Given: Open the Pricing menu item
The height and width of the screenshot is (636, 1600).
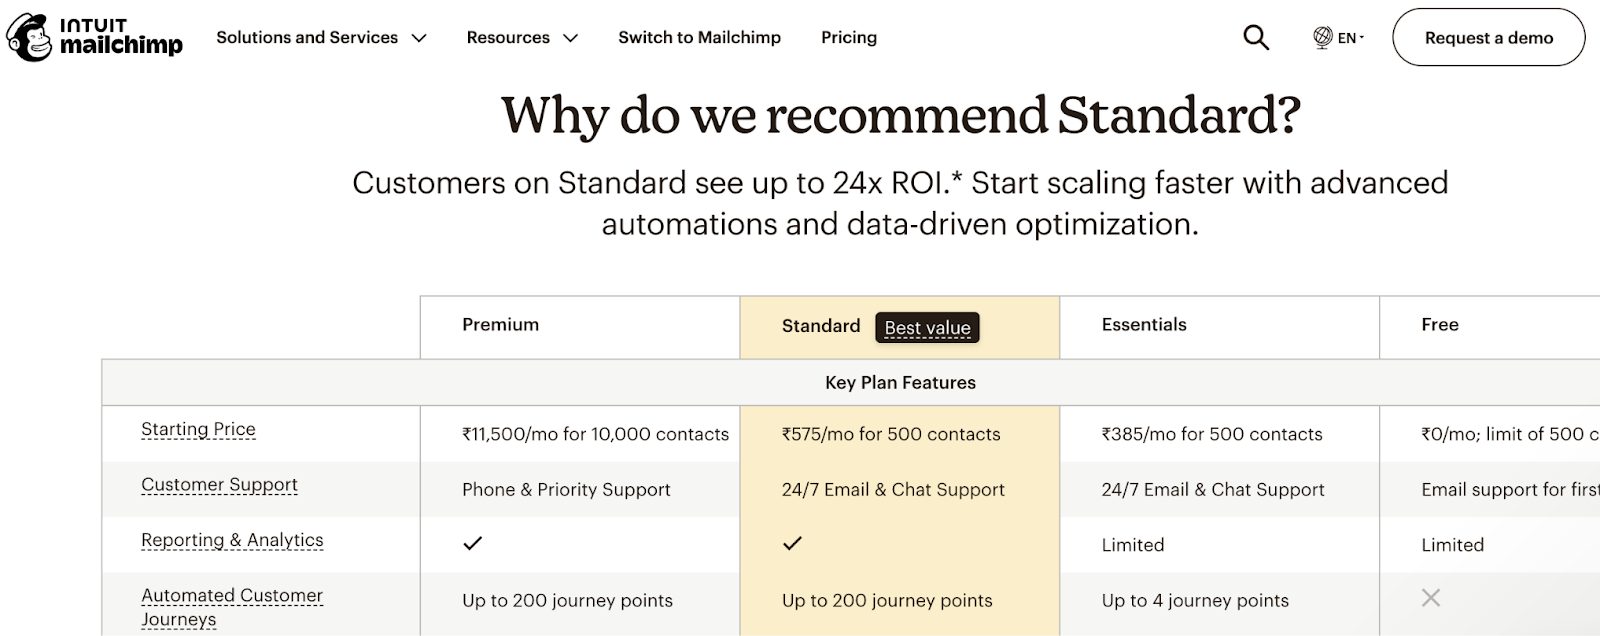Looking at the screenshot, I should (849, 37).
